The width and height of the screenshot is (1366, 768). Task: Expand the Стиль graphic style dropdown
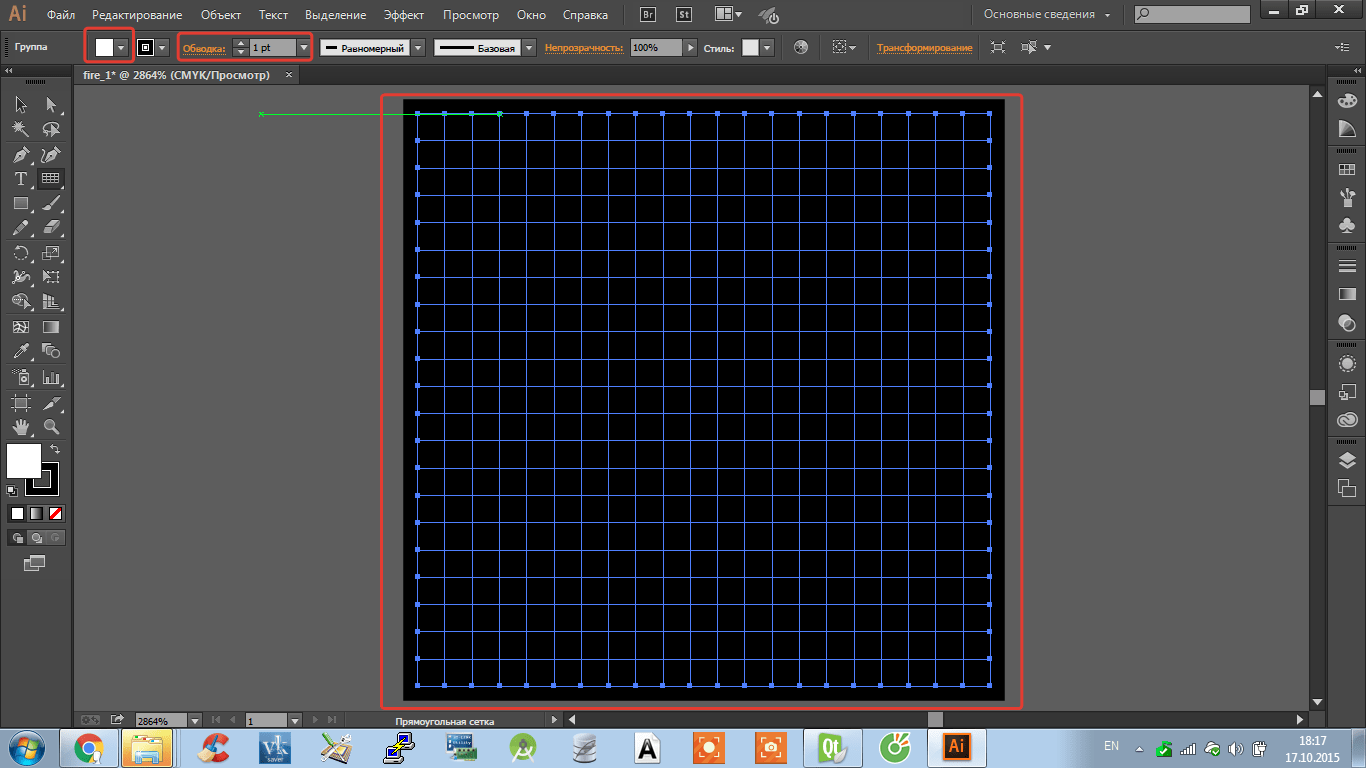(767, 47)
